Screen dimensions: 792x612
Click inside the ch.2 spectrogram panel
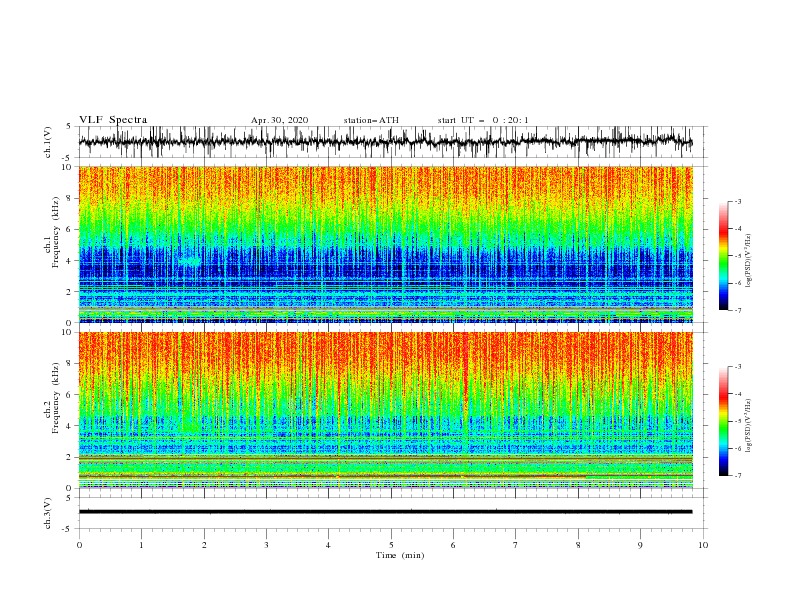click(385, 410)
